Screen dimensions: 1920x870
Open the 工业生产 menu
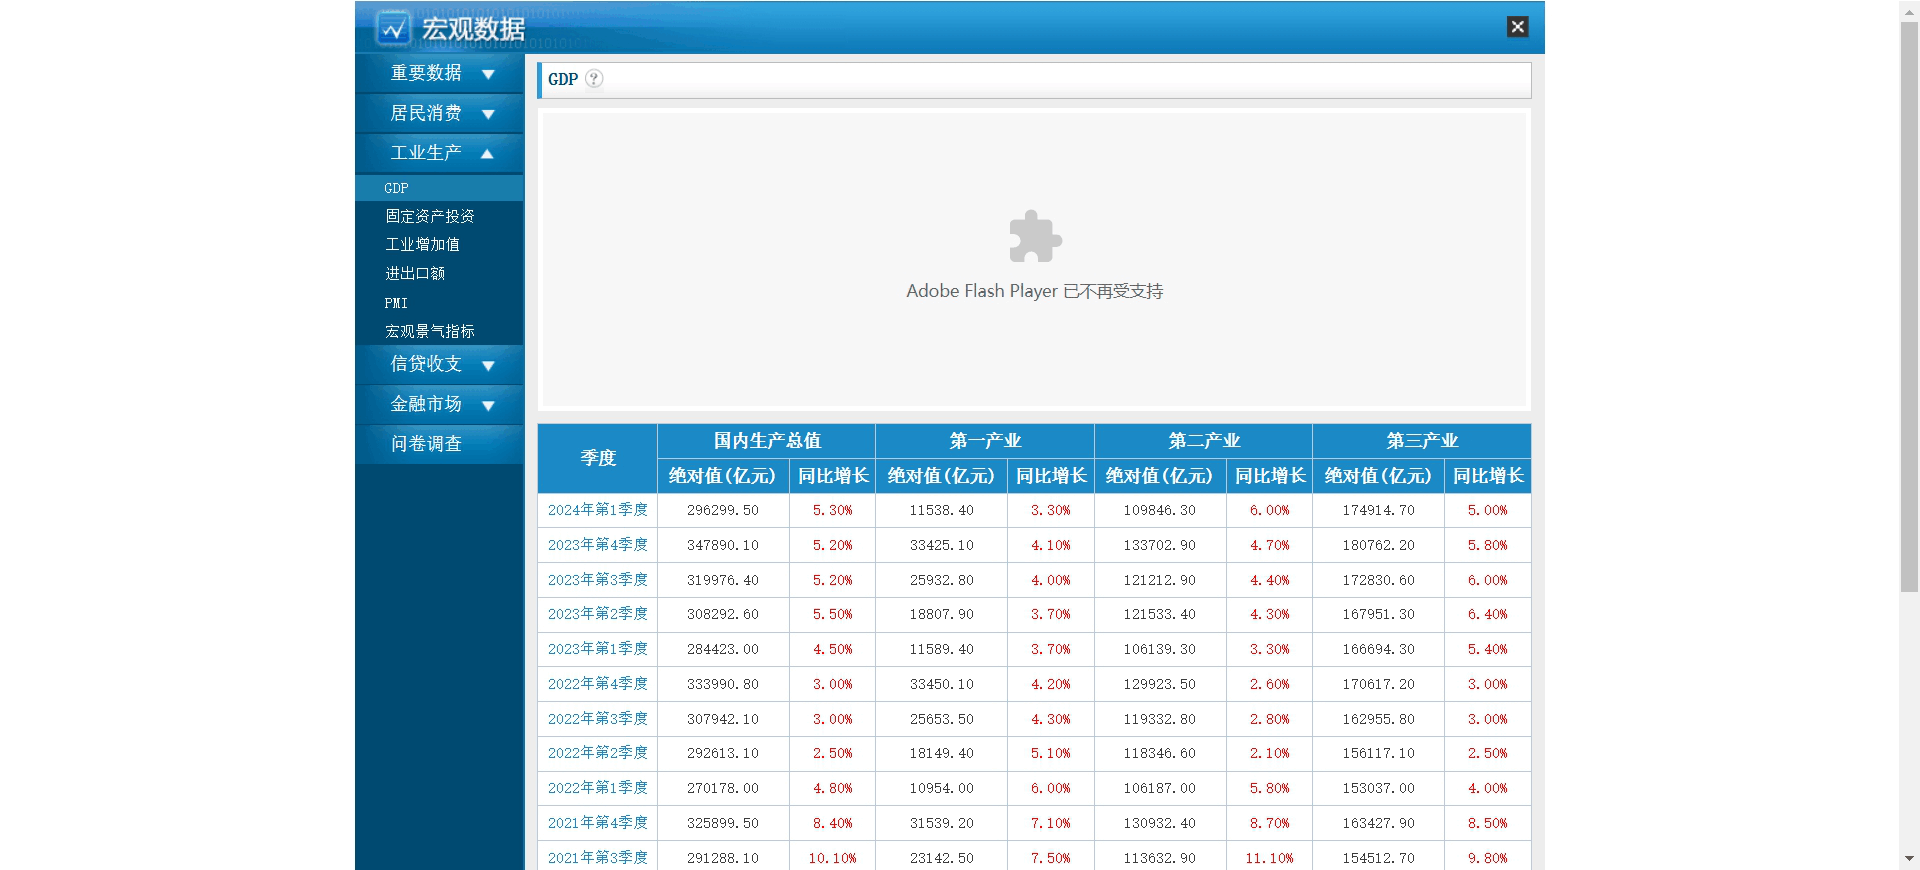pos(426,153)
